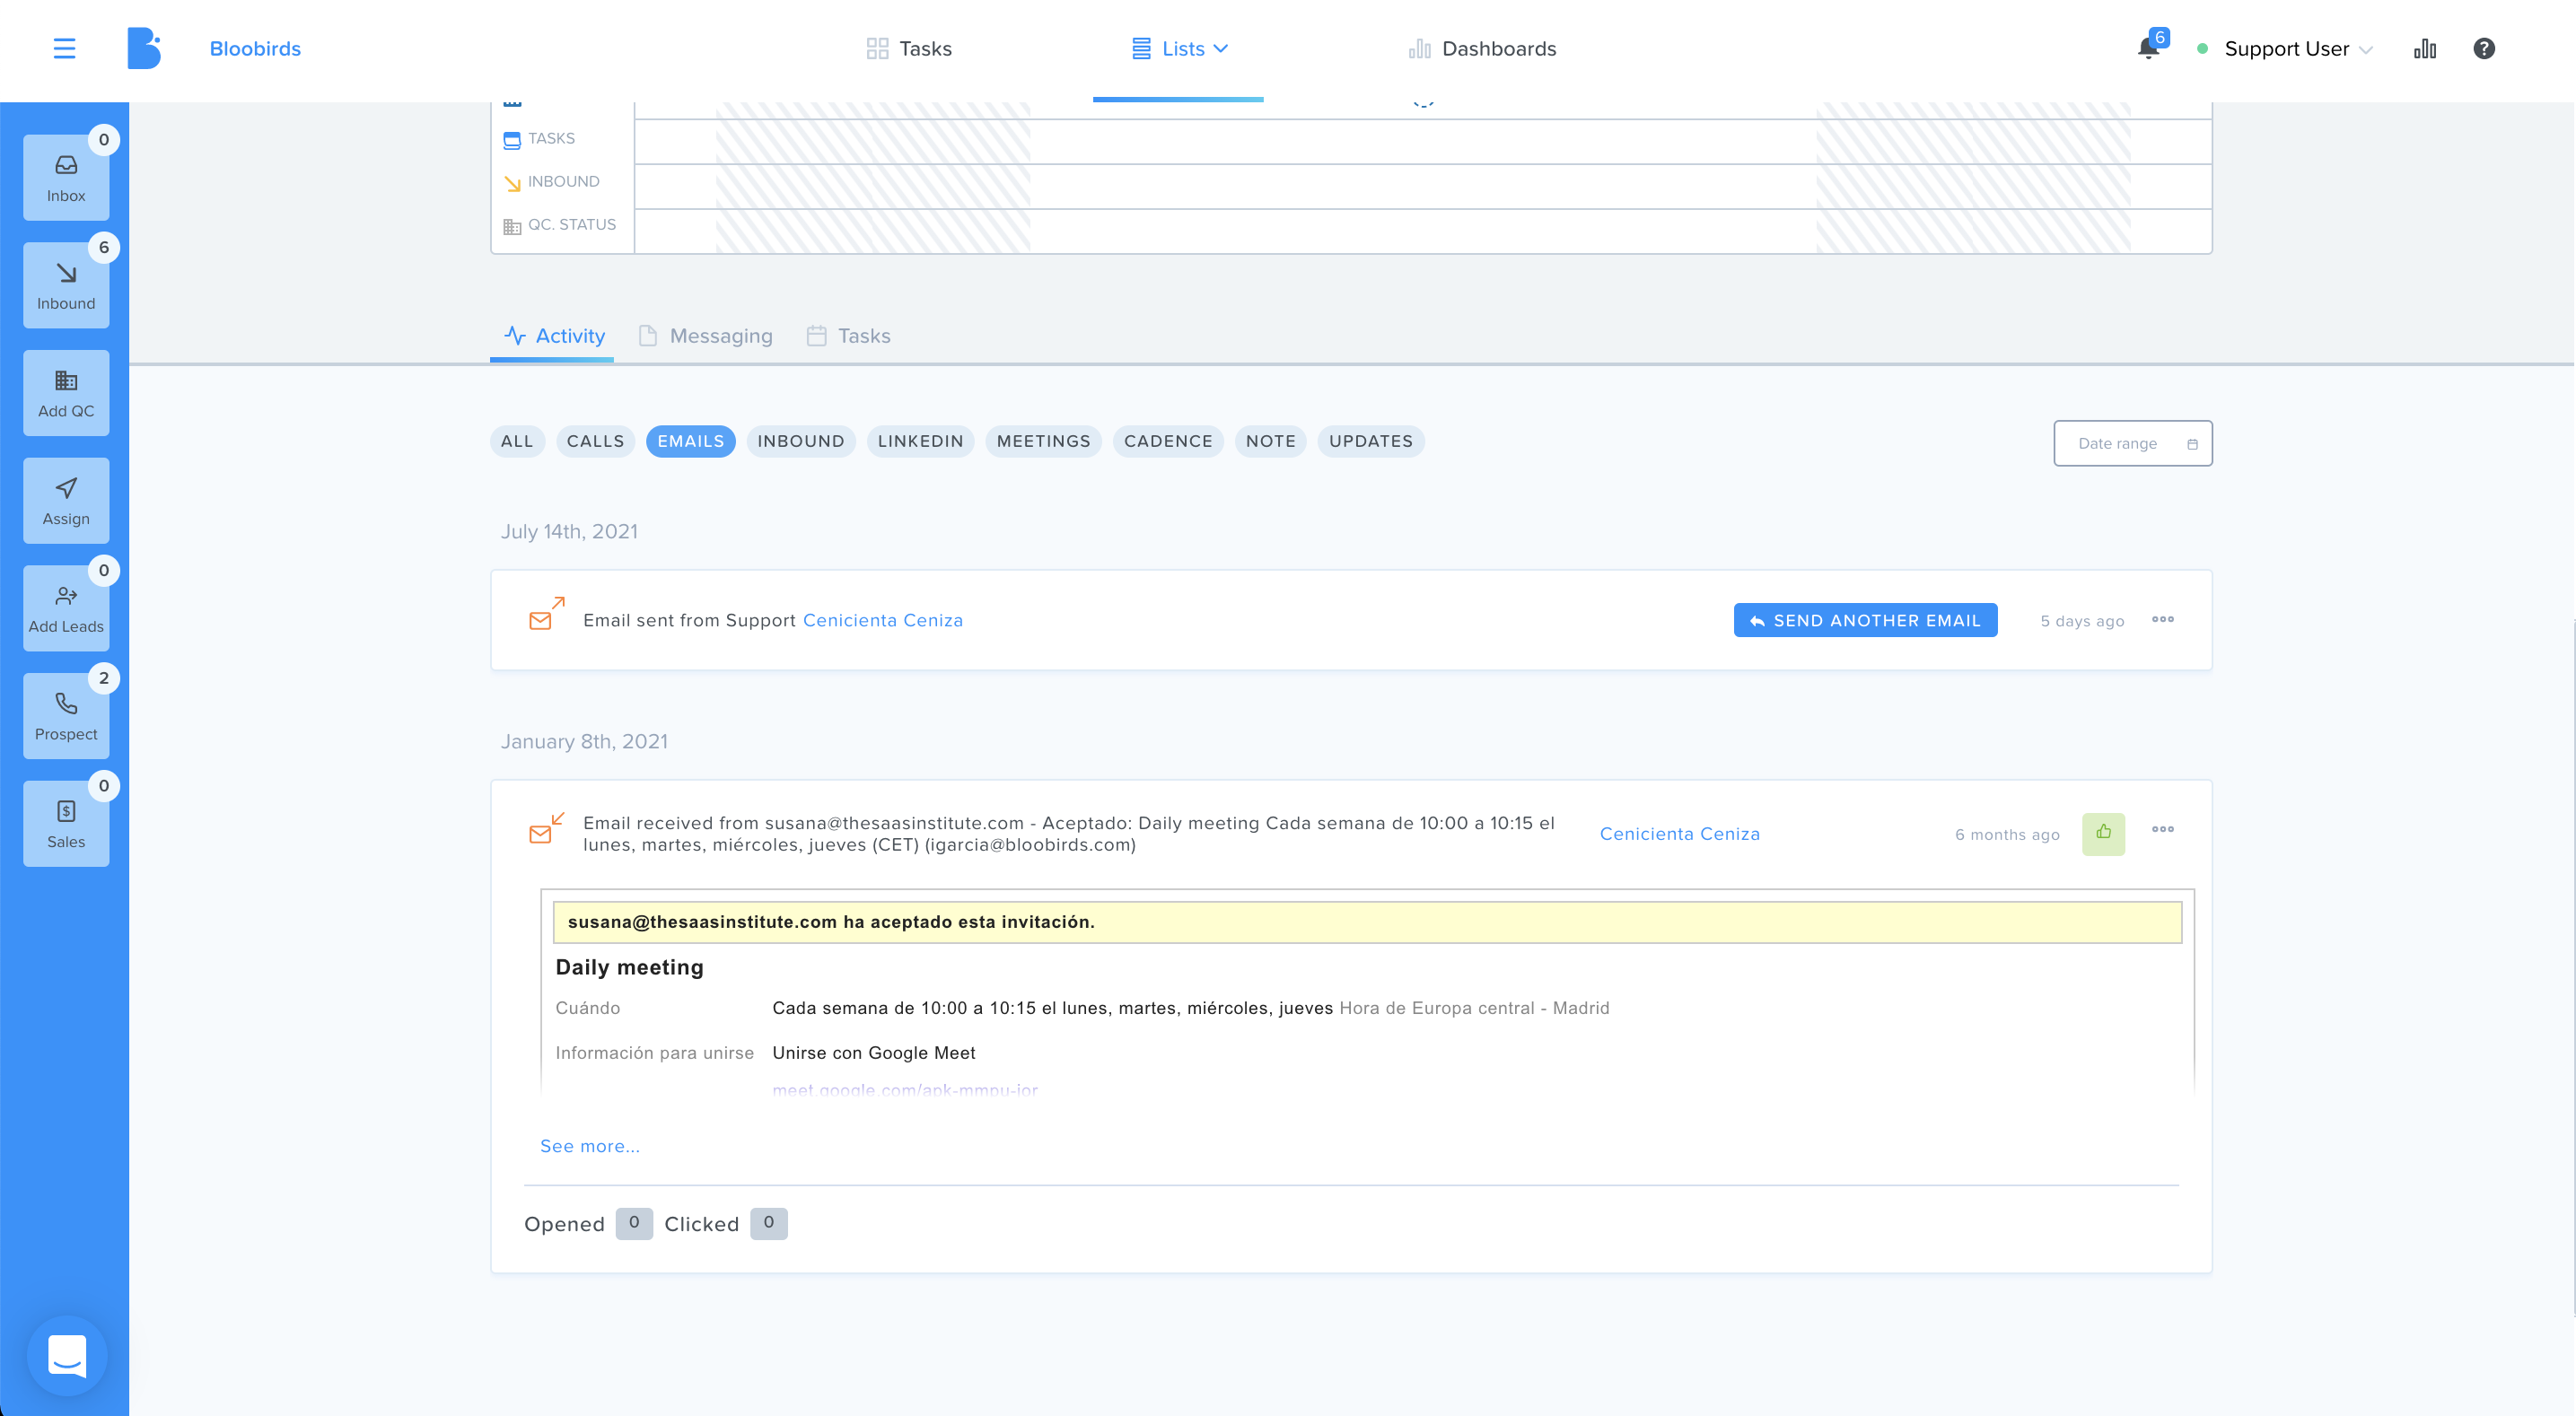Click SEND ANOTHER EMAIL button
The image size is (2576, 1416).
point(1865,620)
